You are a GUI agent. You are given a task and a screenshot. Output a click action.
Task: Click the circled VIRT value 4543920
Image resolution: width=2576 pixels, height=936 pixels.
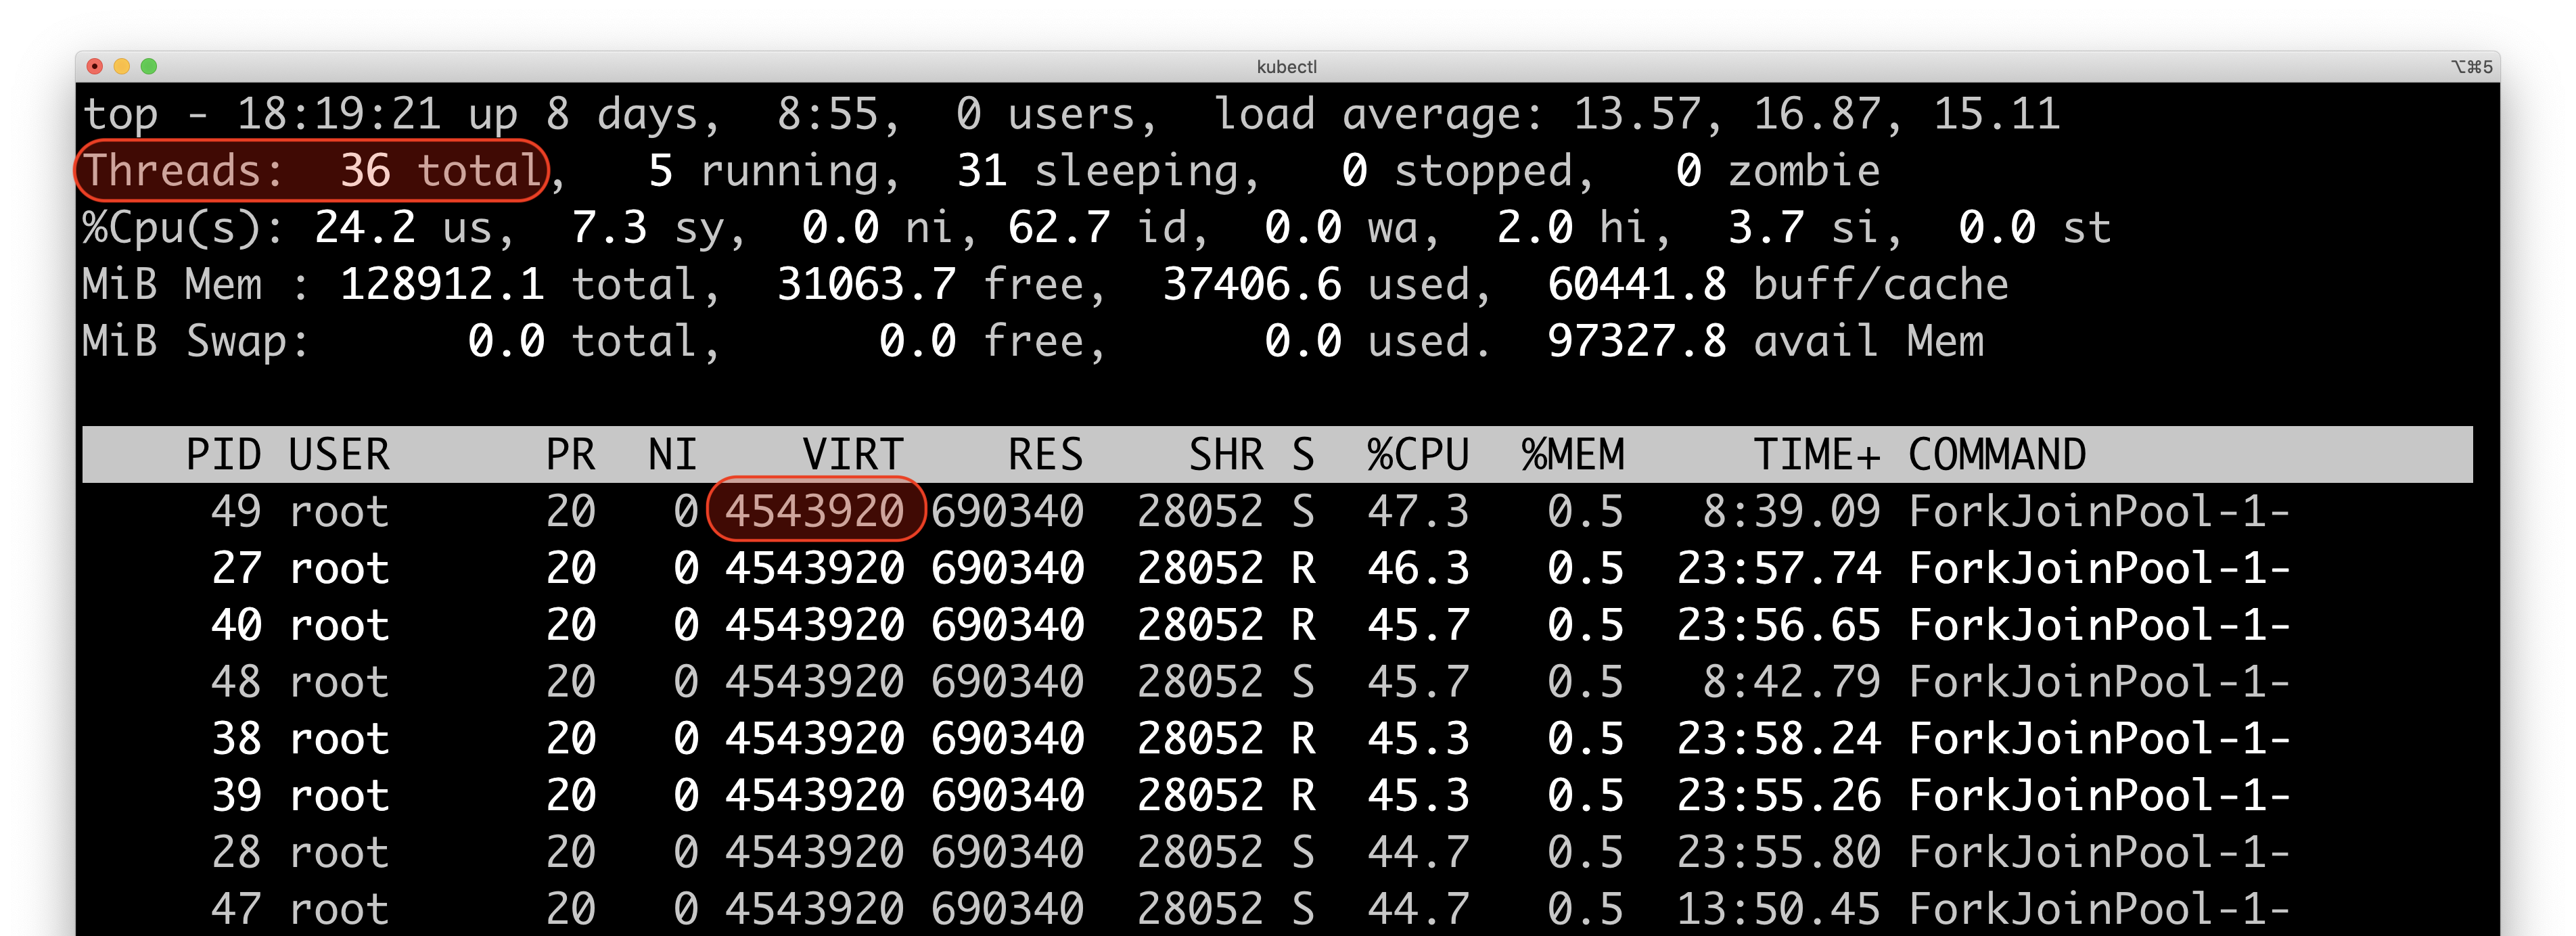pos(814,511)
